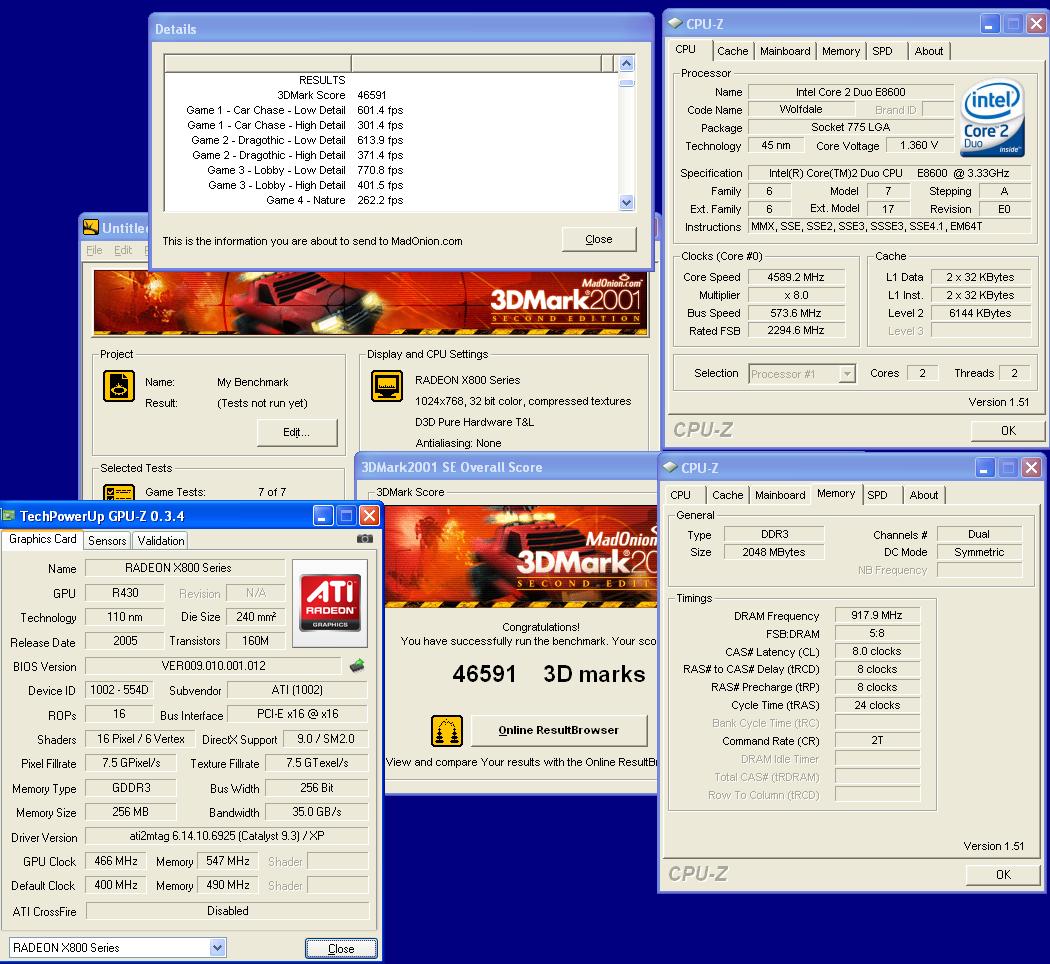Click the Bus Interface PCI-E x16 field
Screen dimensions: 1050x964
pos(297,714)
